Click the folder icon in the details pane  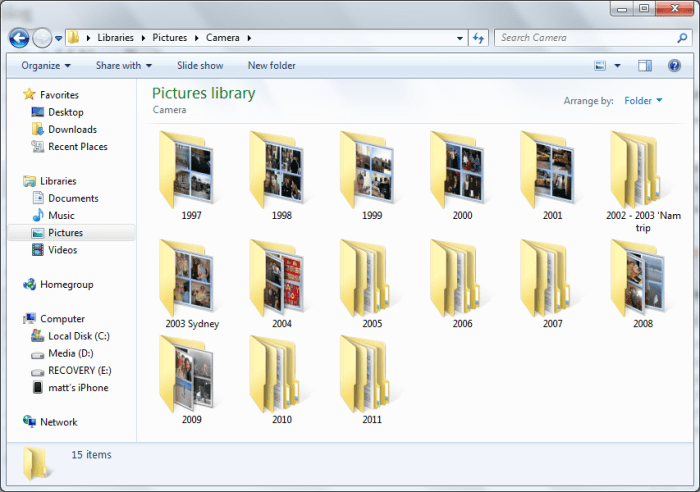coord(36,463)
